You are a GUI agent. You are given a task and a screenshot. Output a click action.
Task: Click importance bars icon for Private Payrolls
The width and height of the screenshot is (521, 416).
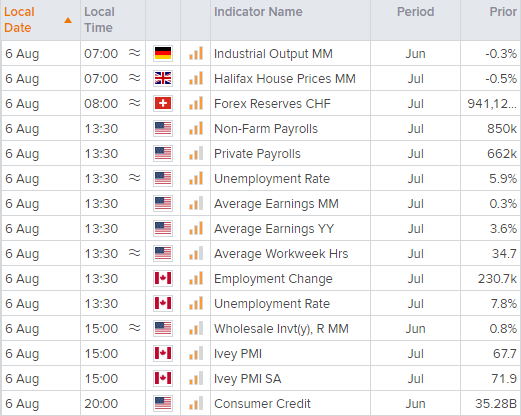coord(196,153)
